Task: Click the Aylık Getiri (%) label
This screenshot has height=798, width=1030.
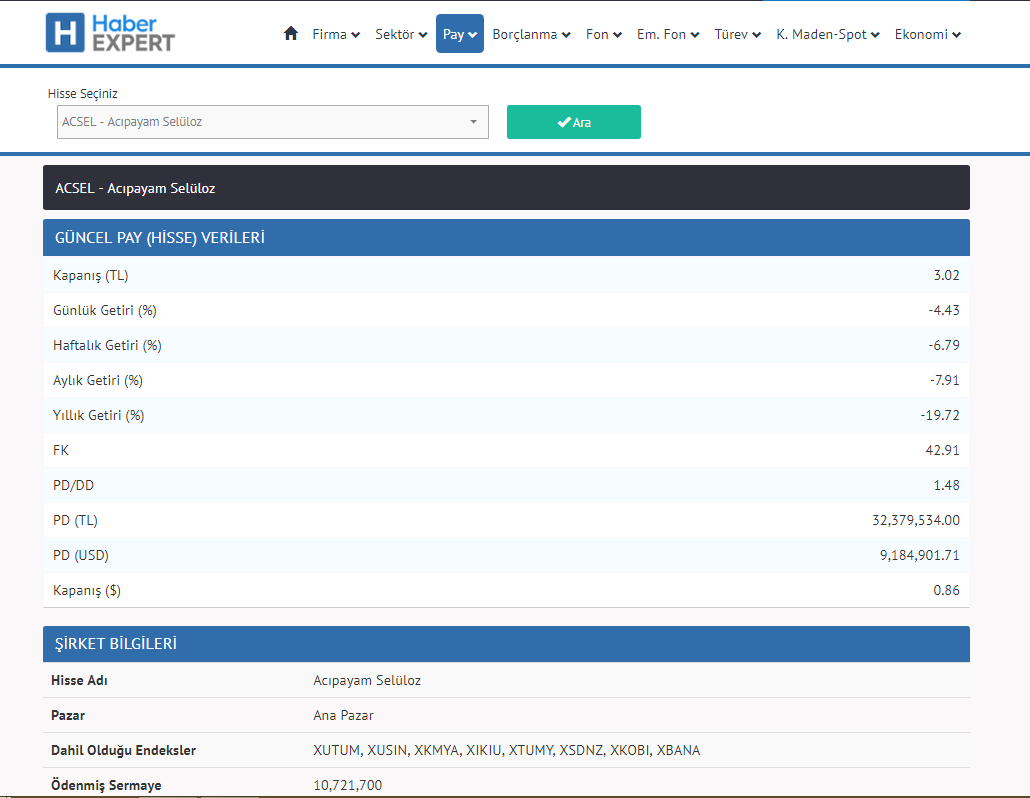Action: pos(98,380)
